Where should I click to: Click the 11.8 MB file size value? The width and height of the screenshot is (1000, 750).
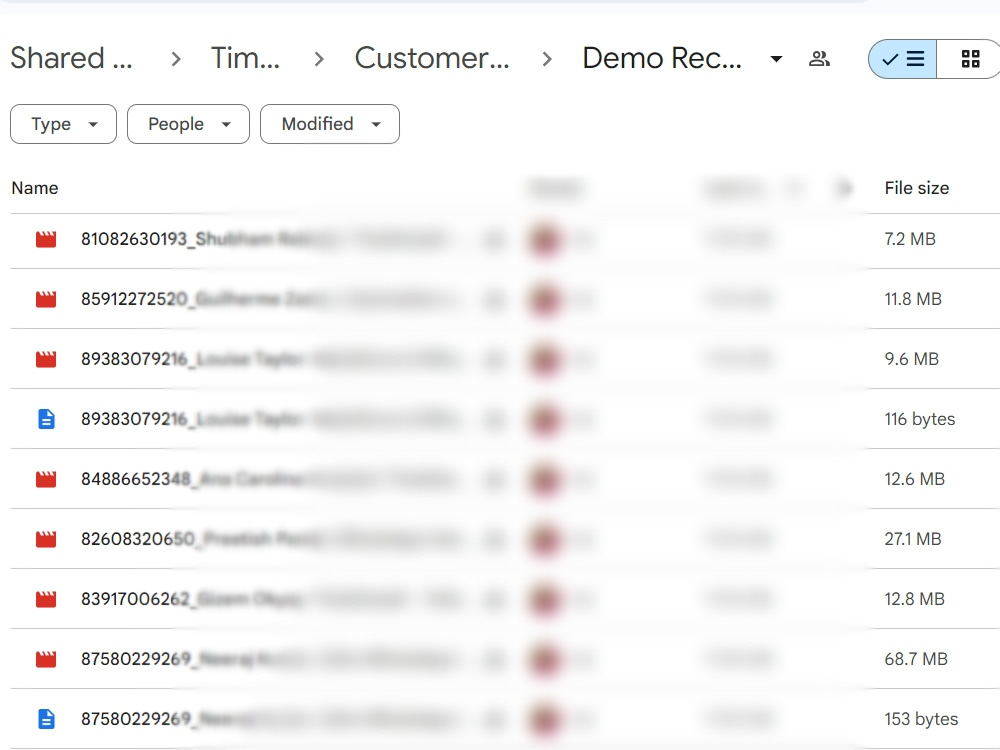(913, 299)
